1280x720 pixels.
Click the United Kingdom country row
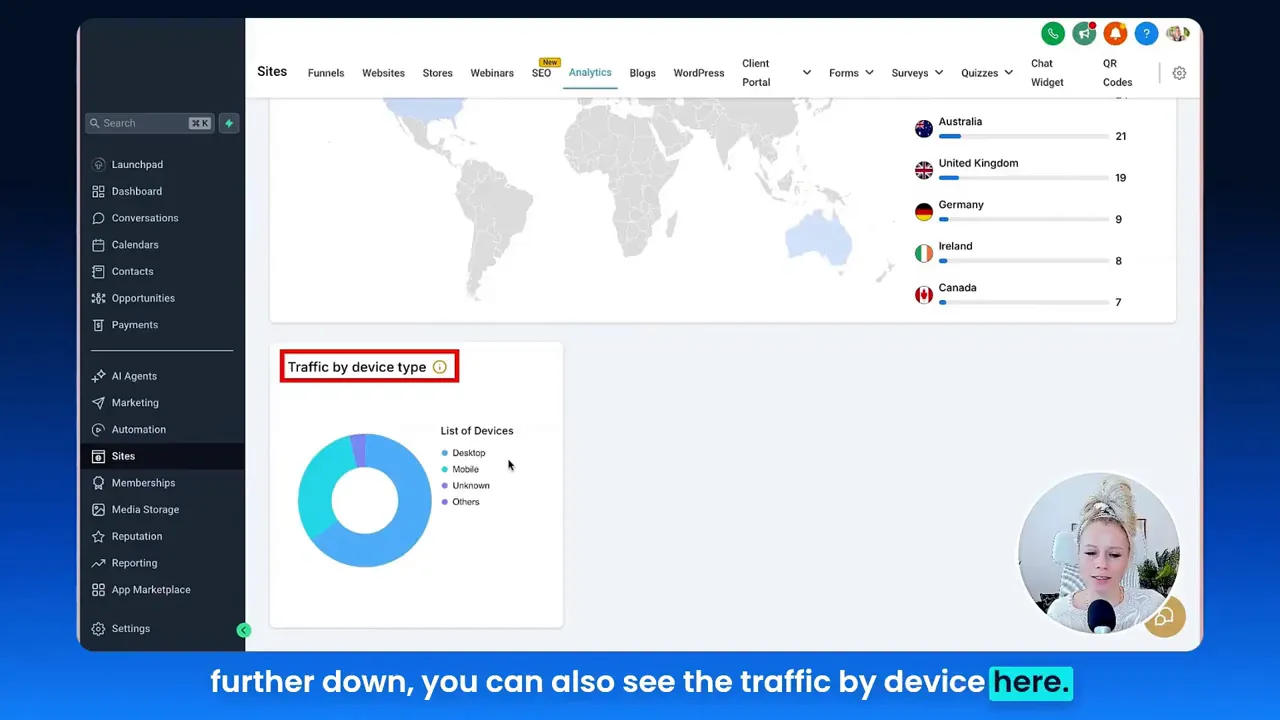[x=1020, y=170]
